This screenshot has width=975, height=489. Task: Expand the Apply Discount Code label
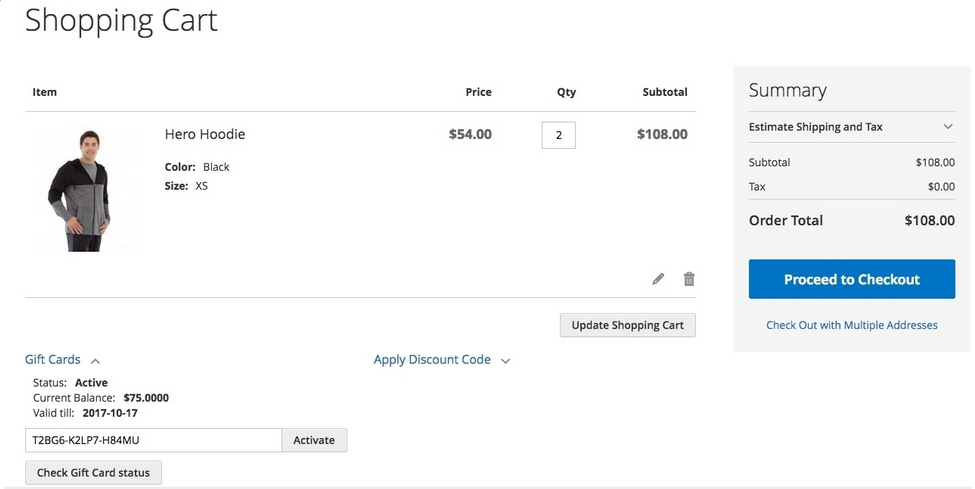tap(432, 360)
